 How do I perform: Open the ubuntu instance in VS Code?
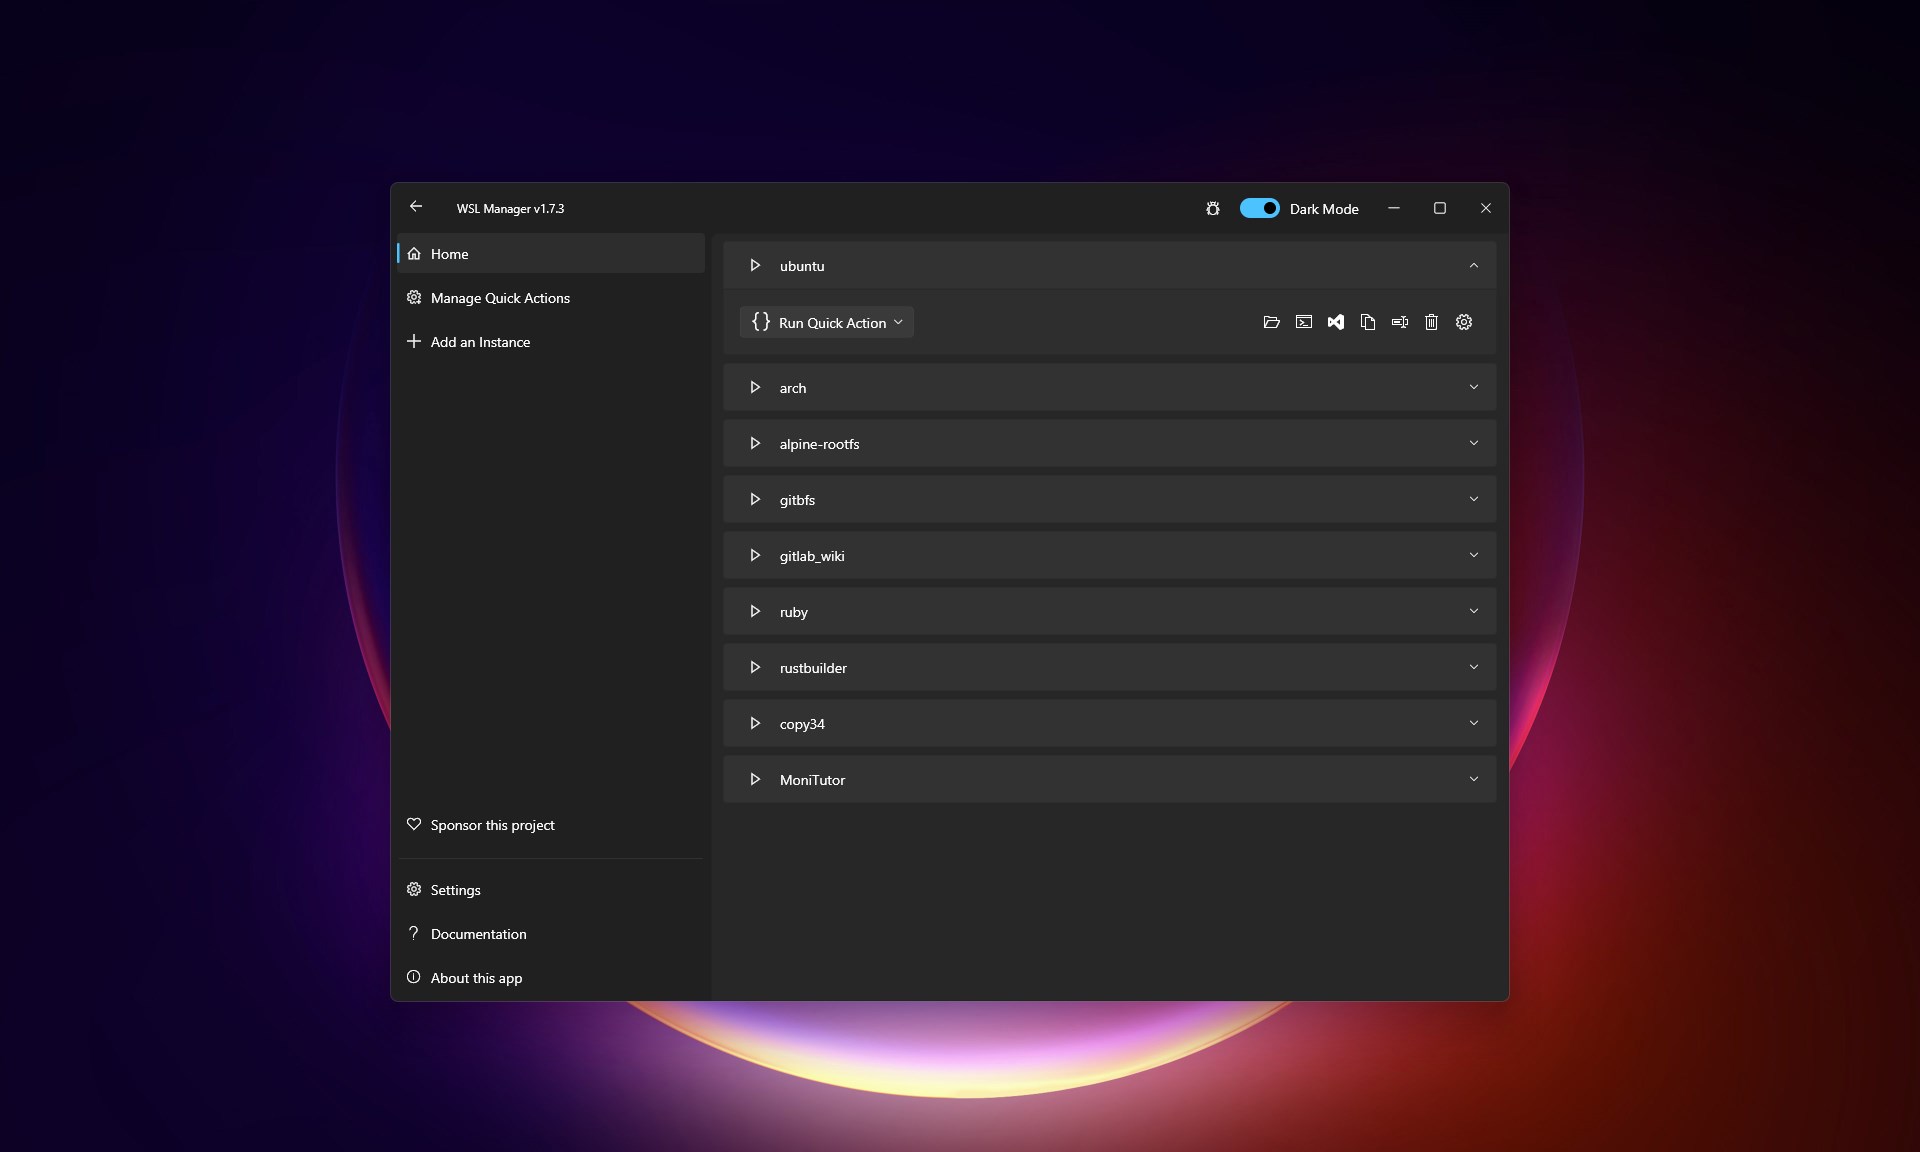[x=1336, y=322]
